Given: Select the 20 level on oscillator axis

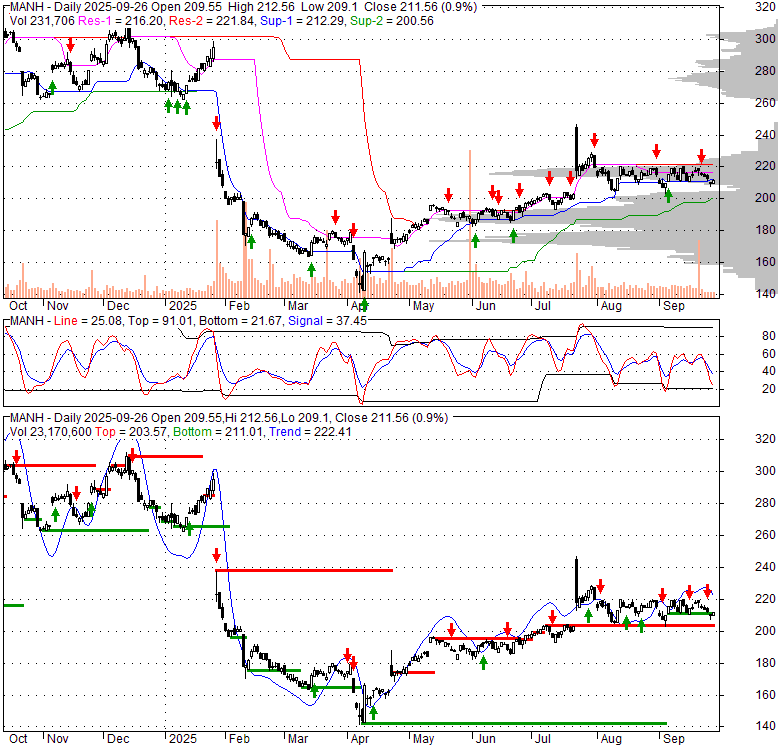Looking at the screenshot, I should click(x=769, y=389).
